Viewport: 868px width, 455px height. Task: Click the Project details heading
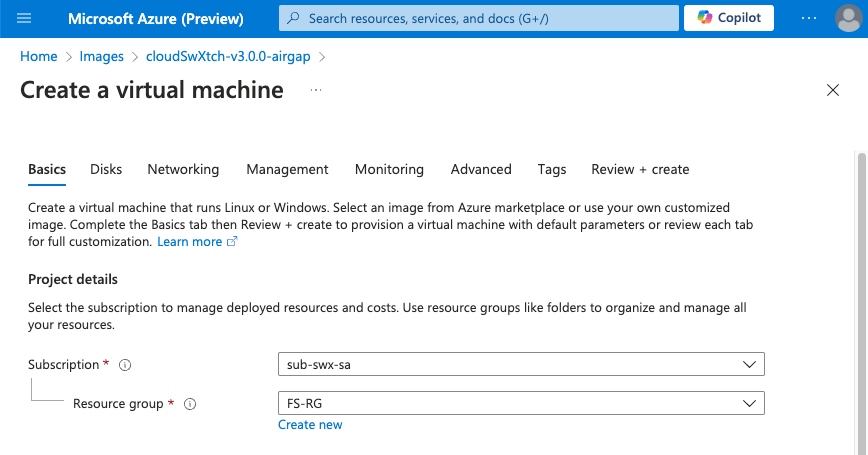[73, 280]
